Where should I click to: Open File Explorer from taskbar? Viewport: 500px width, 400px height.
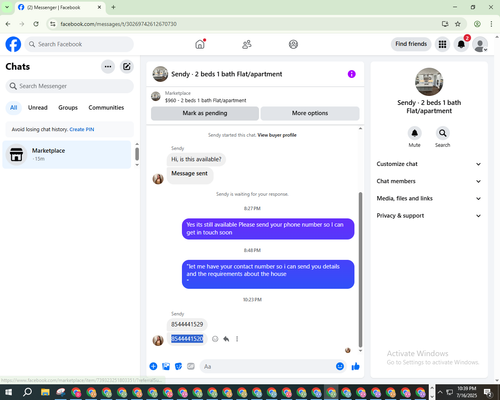point(45,392)
